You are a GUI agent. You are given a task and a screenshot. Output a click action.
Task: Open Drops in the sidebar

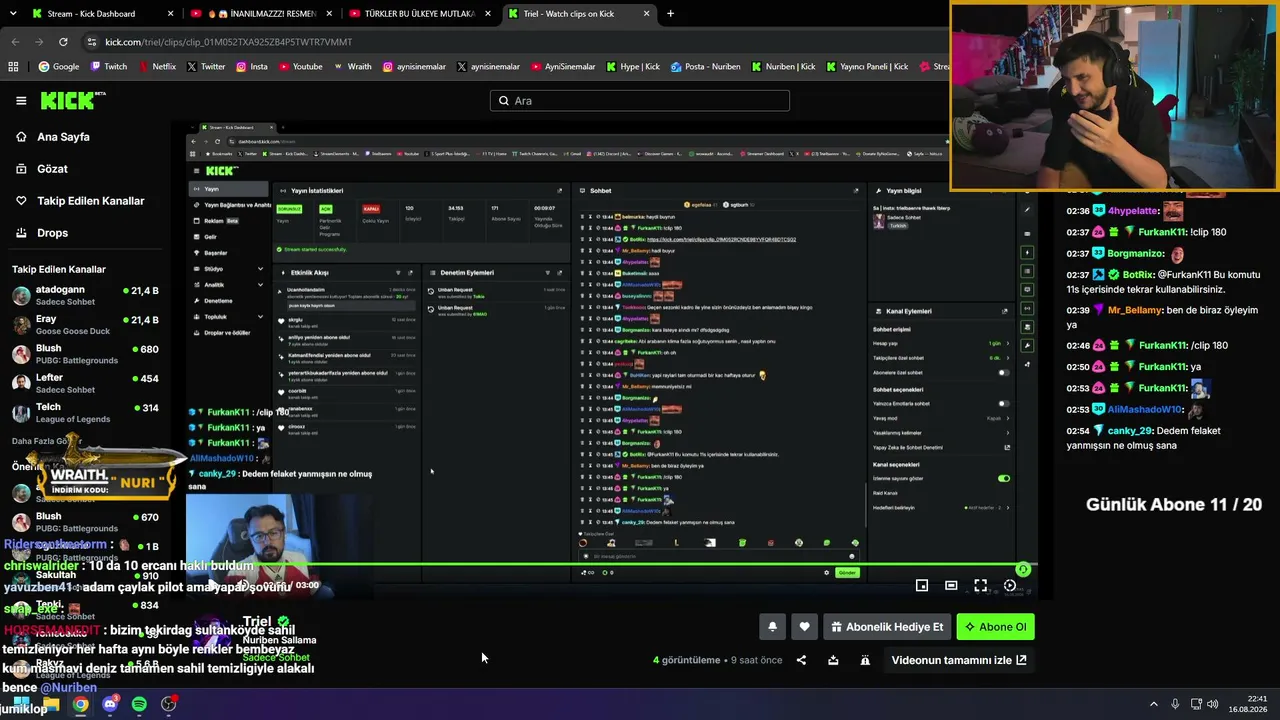52,233
